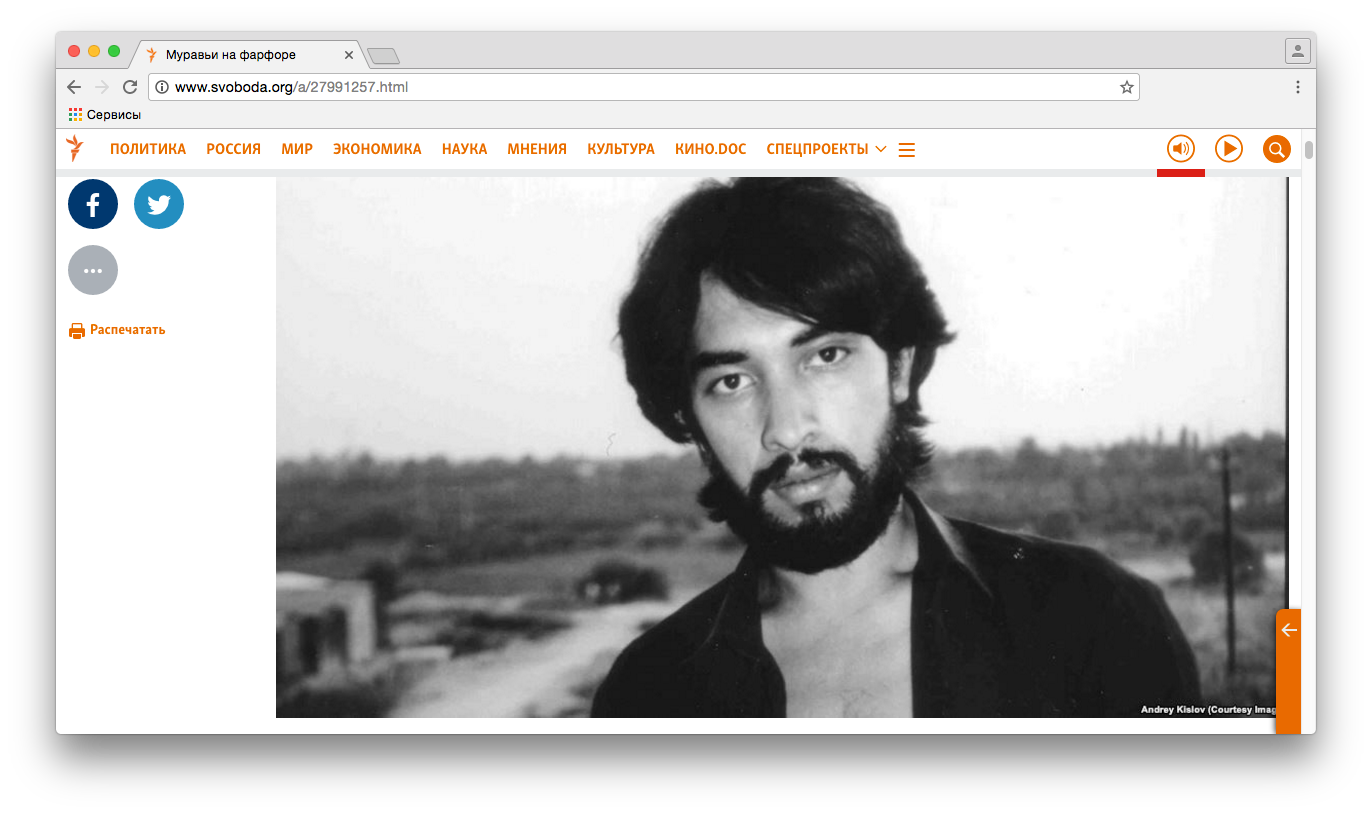
Task: Bookmark page with star icon
Action: coord(1126,87)
